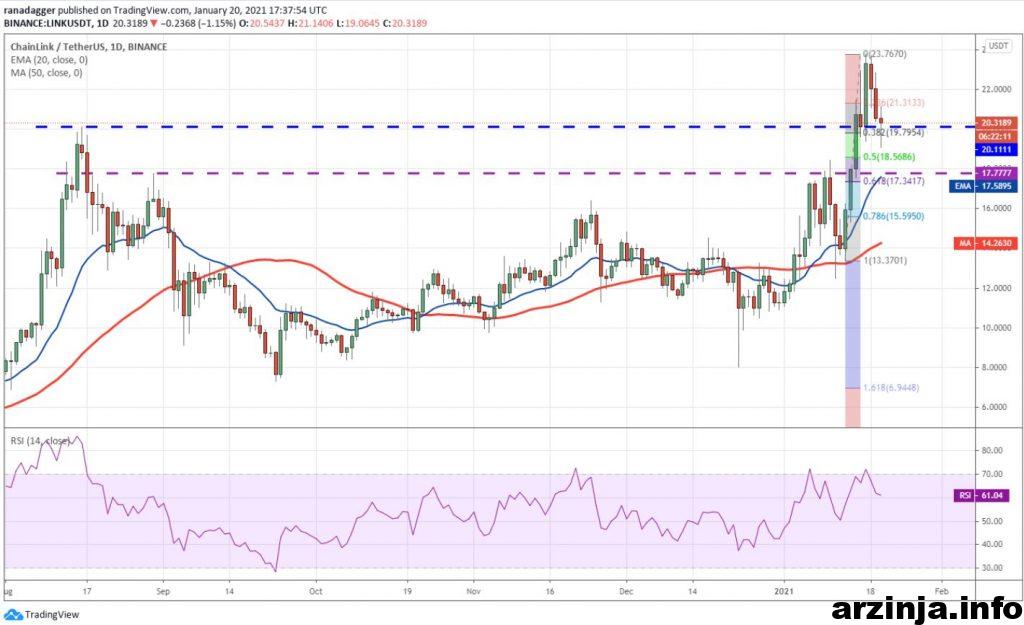This screenshot has width=1024, height=625.
Task: Click the RSI 61.04 value tag
Action: click(x=982, y=496)
